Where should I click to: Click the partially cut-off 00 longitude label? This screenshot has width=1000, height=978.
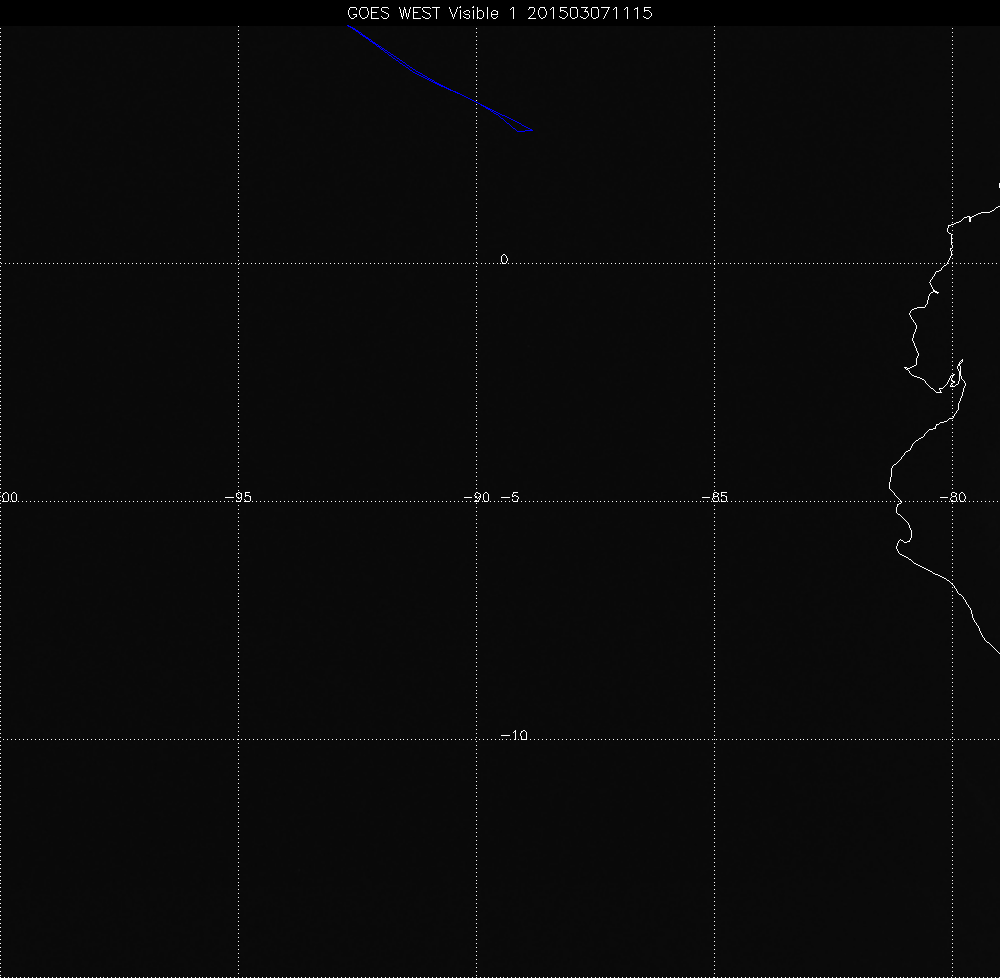point(9,497)
